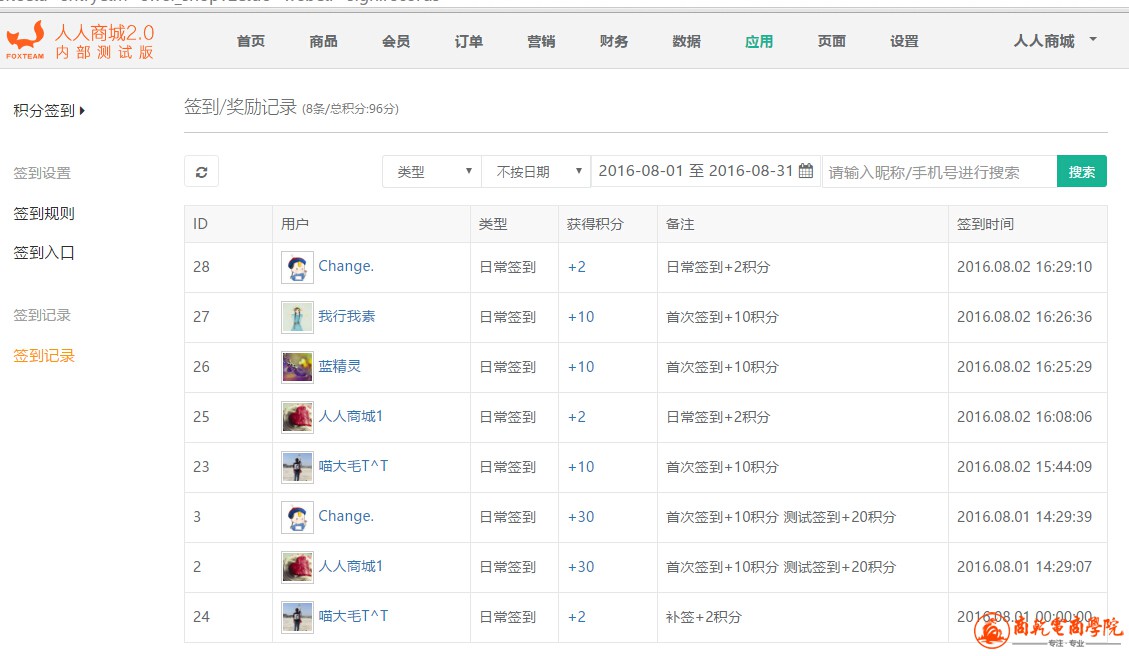
Task: Click avatar of user 蓝精灵
Action: pos(297,367)
